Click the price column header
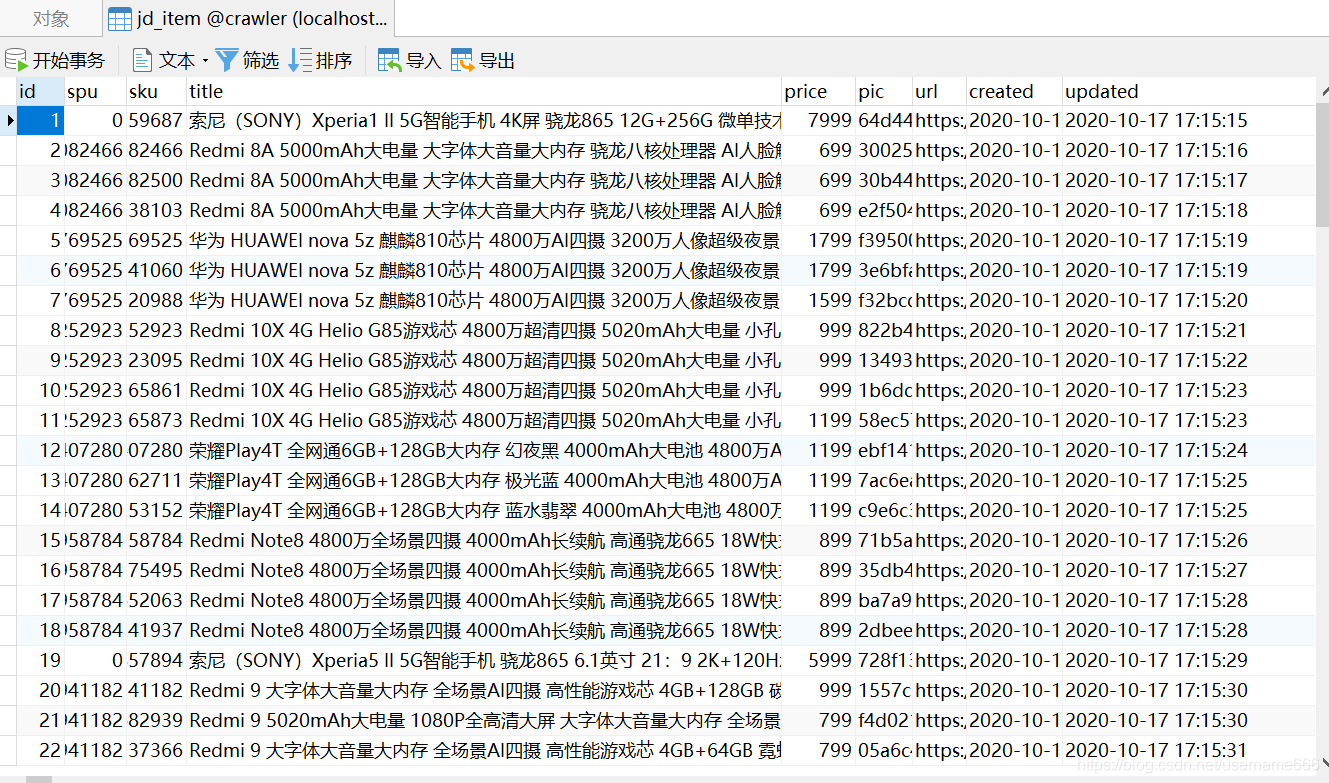The height and width of the screenshot is (783, 1329). click(x=818, y=91)
